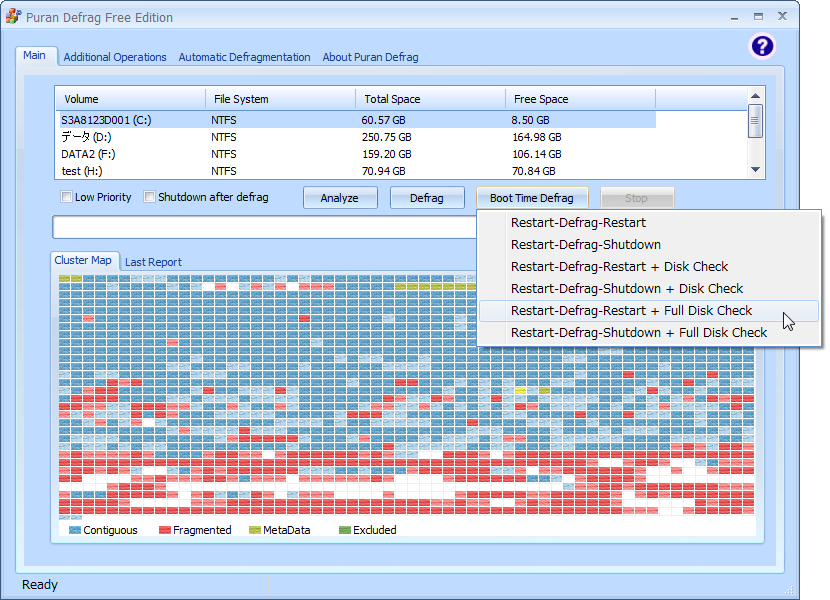This screenshot has height=600, width=830.
Task: Select the データ (D:) volume row
Action: tap(356, 137)
